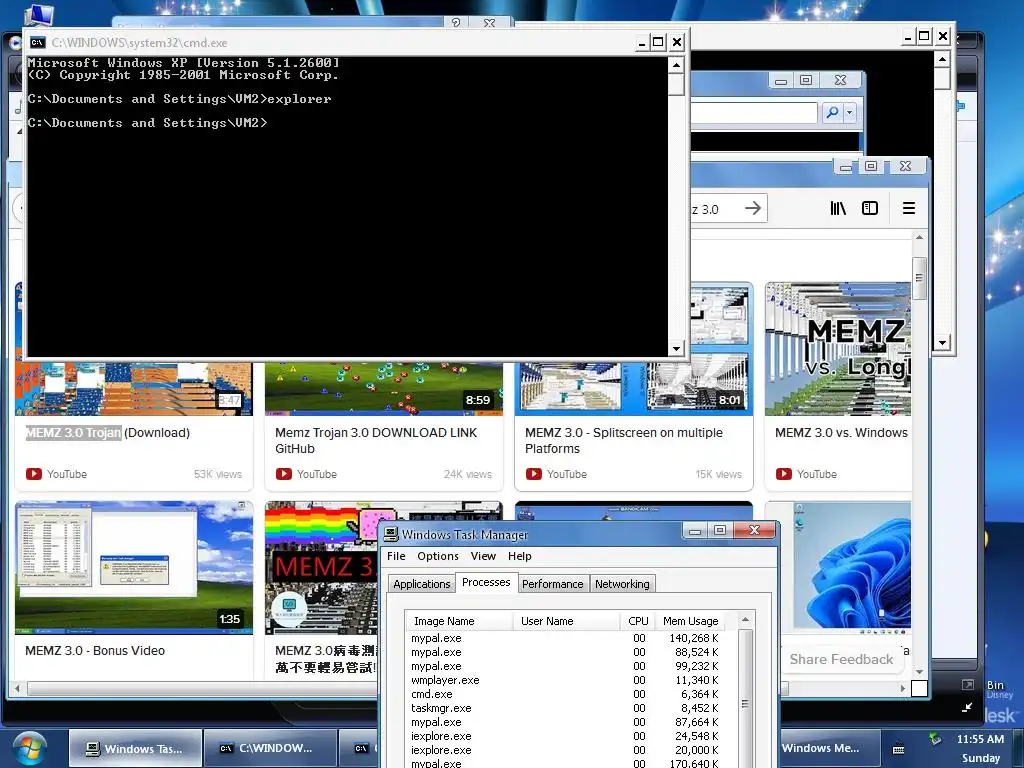Image resolution: width=1024 pixels, height=768 pixels.
Task: Switch to the Applications tab
Action: (421, 584)
